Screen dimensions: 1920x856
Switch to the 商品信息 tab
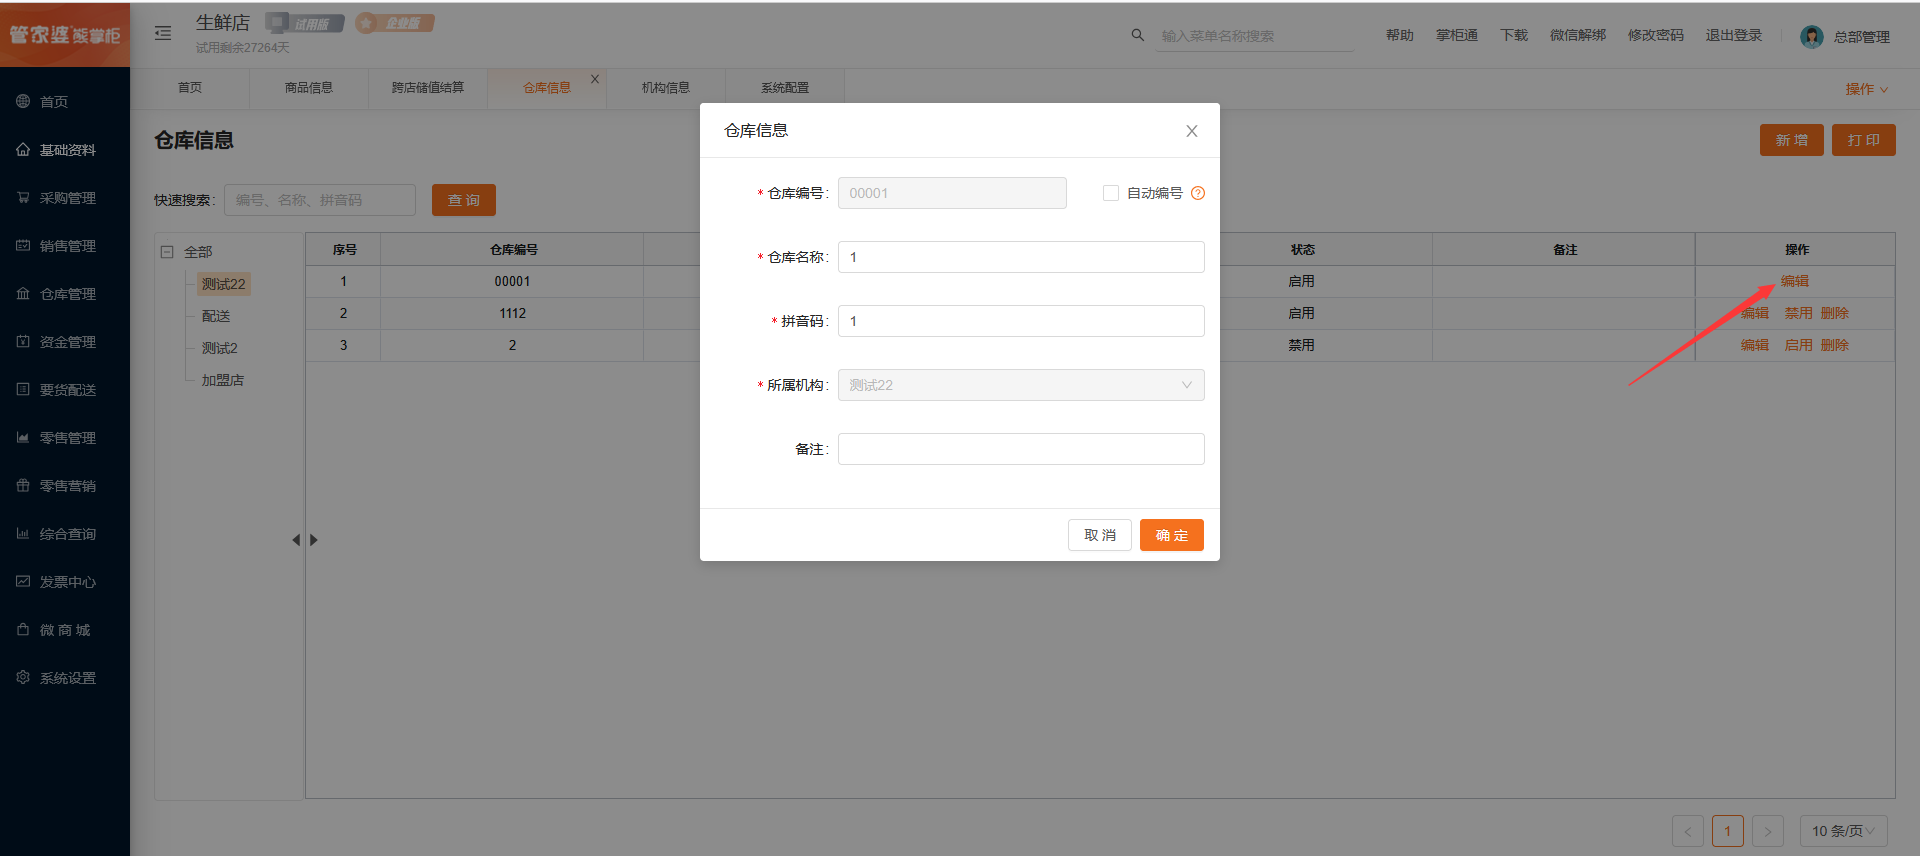[x=308, y=88]
